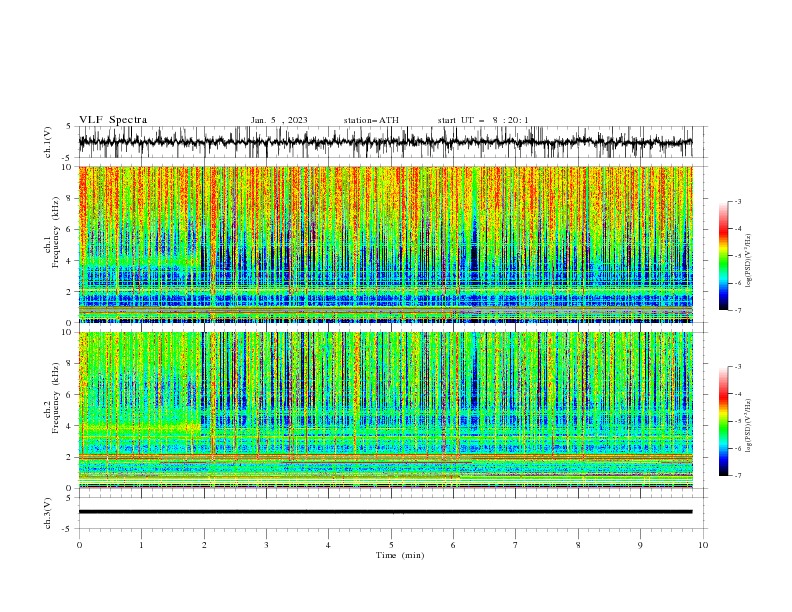Click the "-3" tick on lower color bar
This screenshot has height=612, width=792.
tap(737, 367)
